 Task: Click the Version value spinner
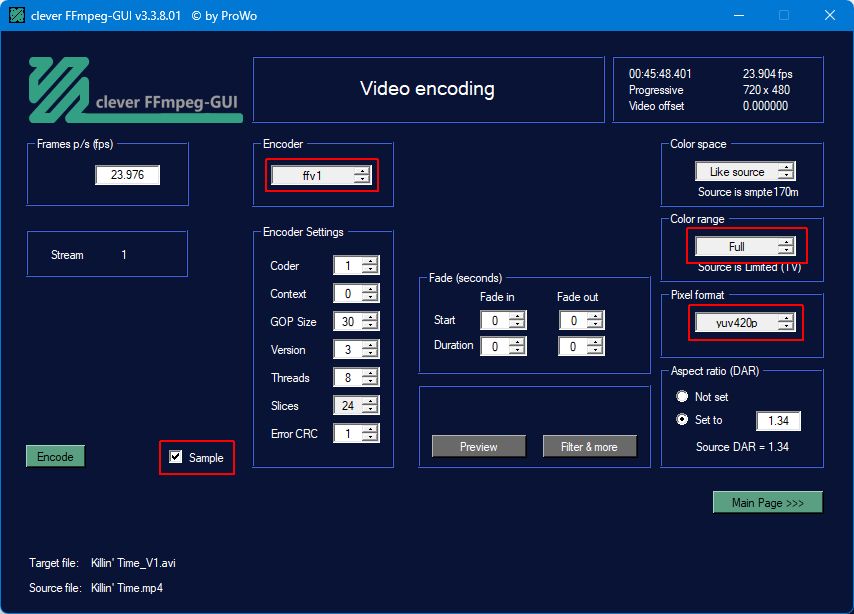(356, 349)
